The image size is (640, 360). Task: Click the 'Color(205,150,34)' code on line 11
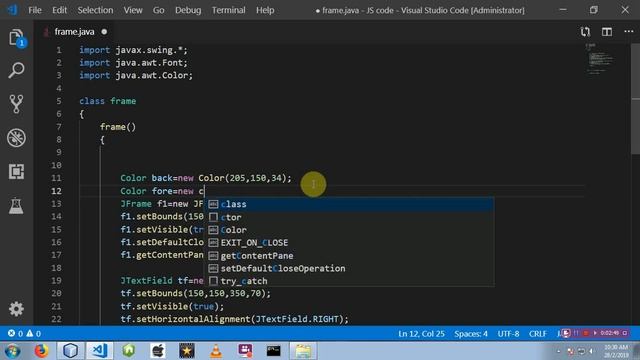[242, 178]
